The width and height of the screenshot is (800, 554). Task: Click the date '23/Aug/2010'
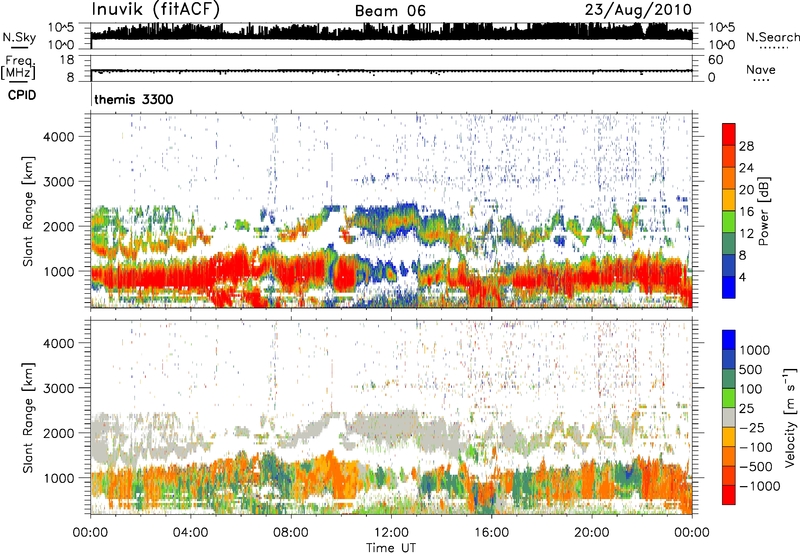pos(638,10)
